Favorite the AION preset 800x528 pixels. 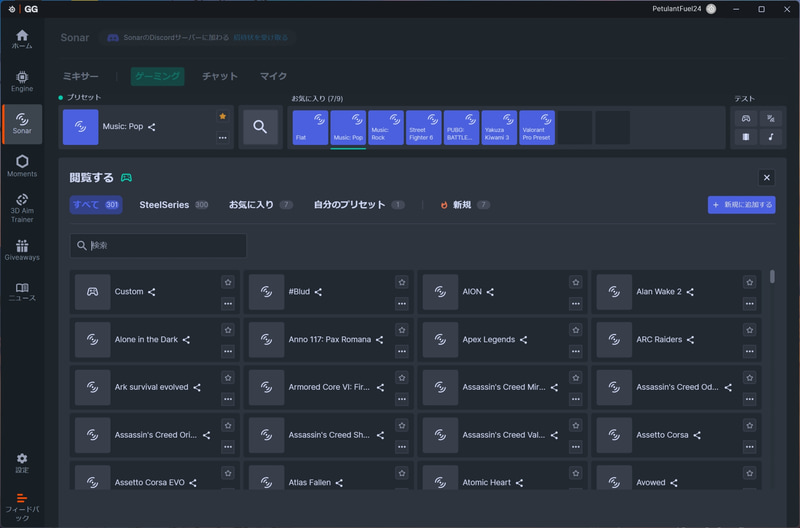(x=576, y=282)
